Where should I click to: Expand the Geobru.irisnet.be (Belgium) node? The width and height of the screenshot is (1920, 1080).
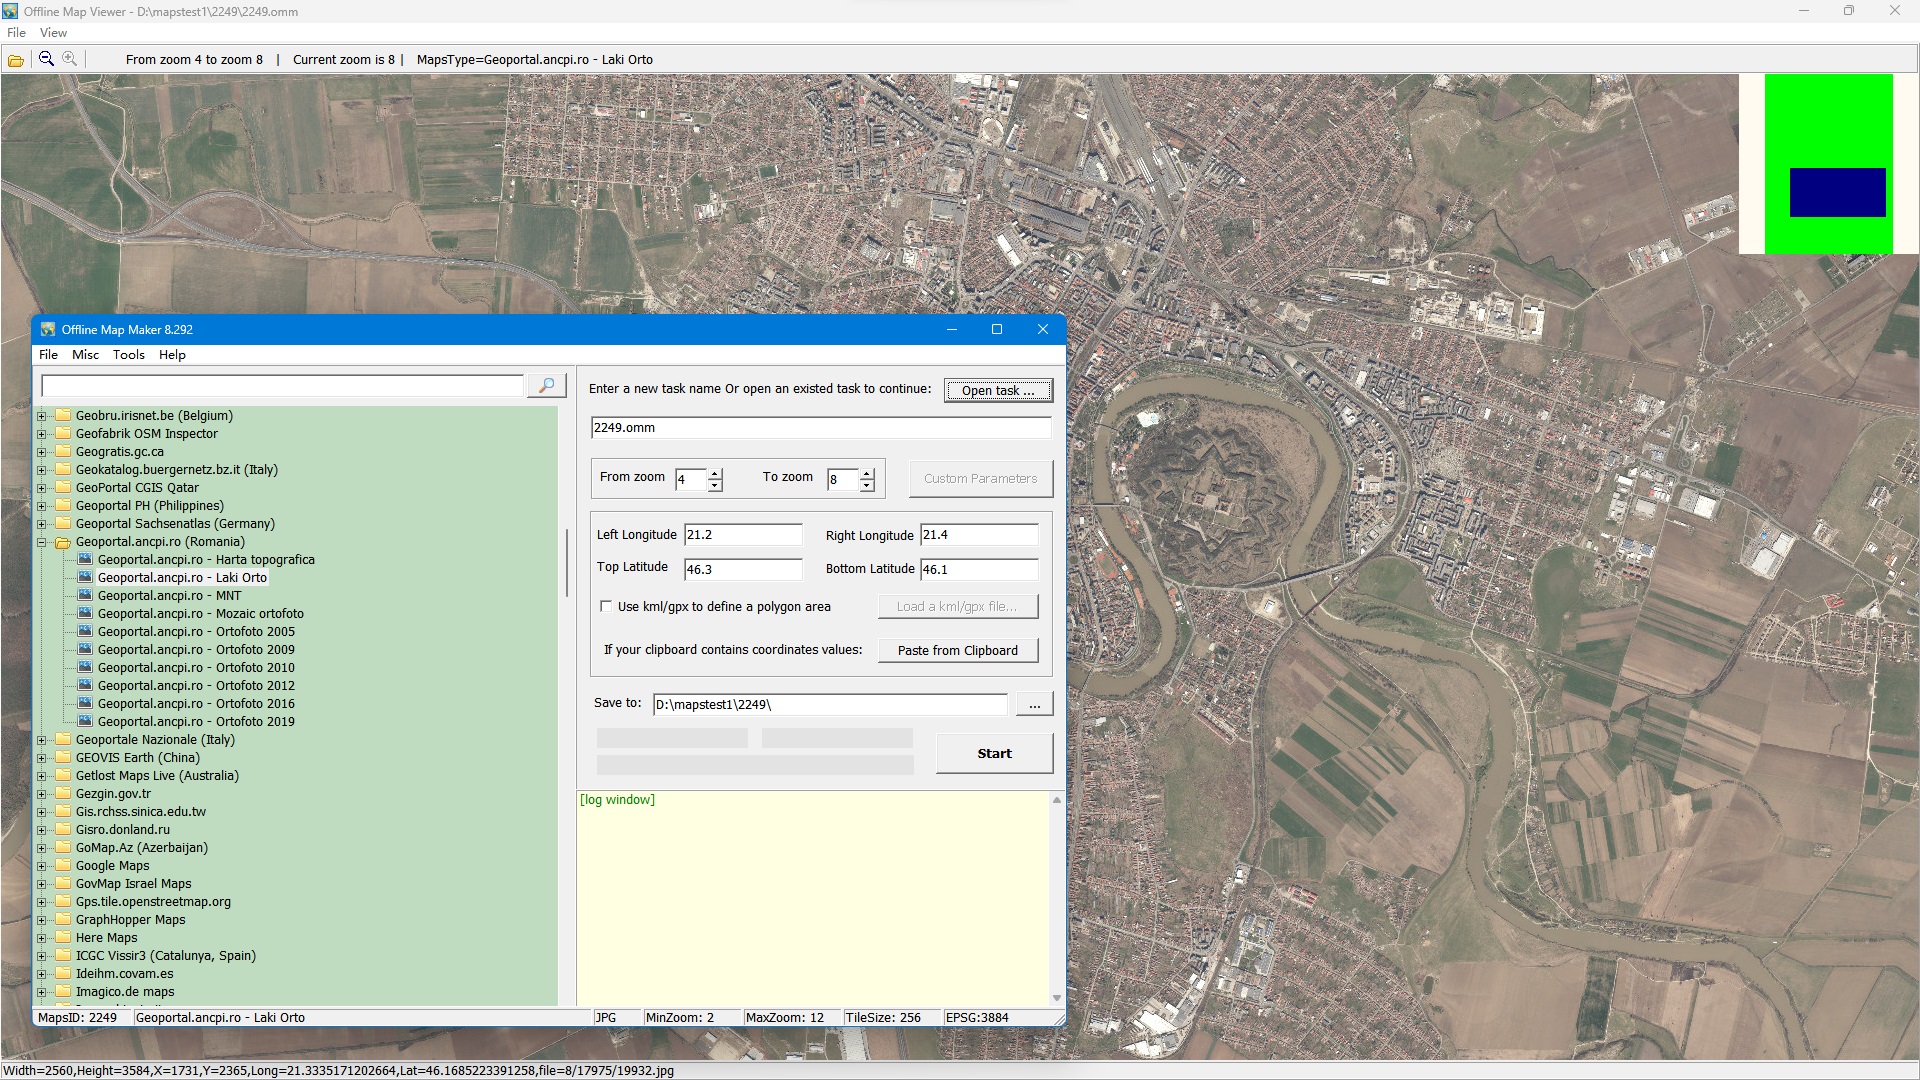coord(42,417)
